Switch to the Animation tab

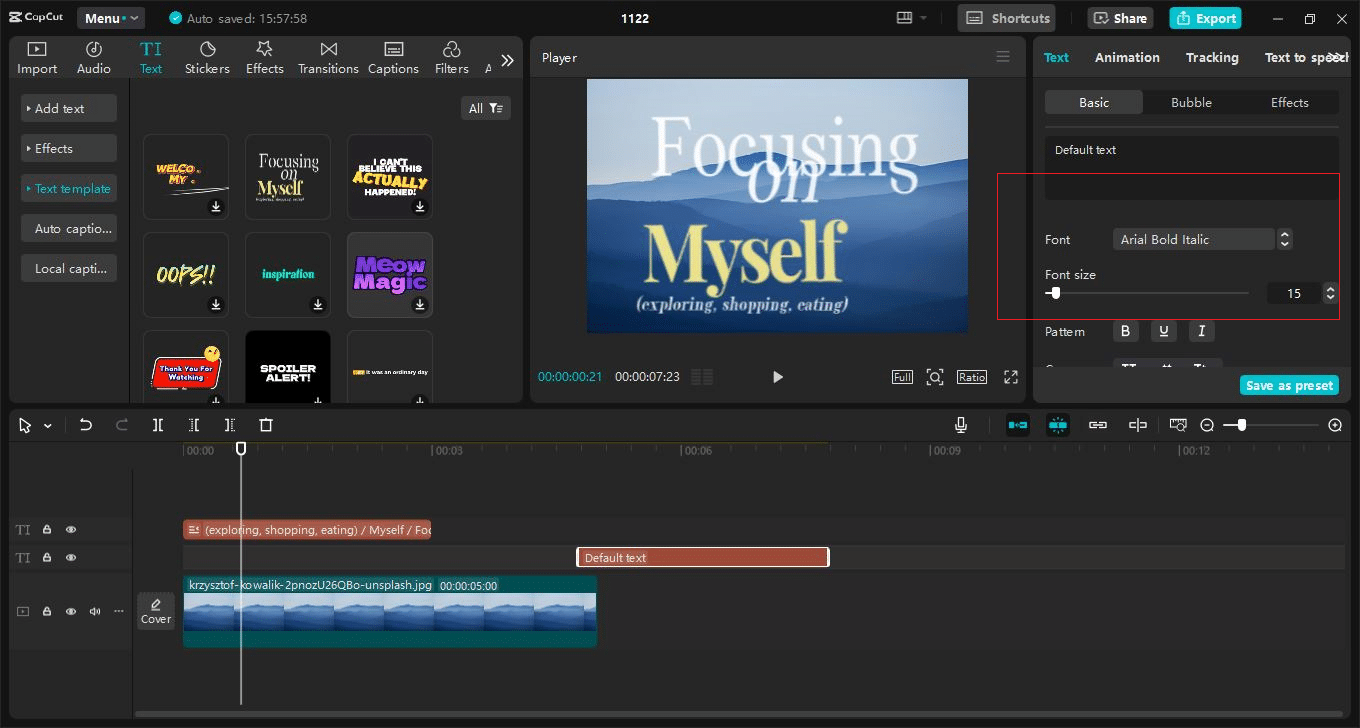pos(1127,57)
